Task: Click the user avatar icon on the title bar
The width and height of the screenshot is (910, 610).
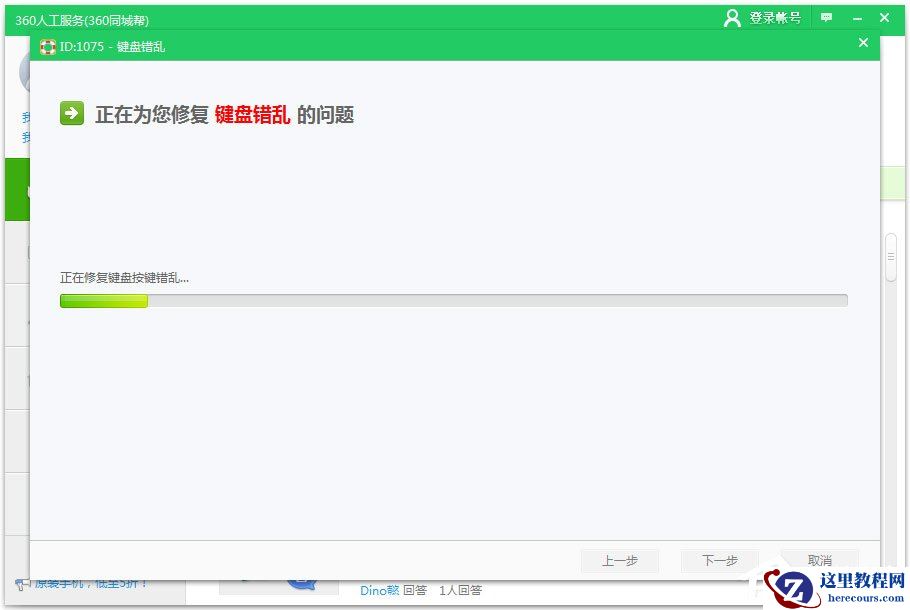Action: coord(729,17)
